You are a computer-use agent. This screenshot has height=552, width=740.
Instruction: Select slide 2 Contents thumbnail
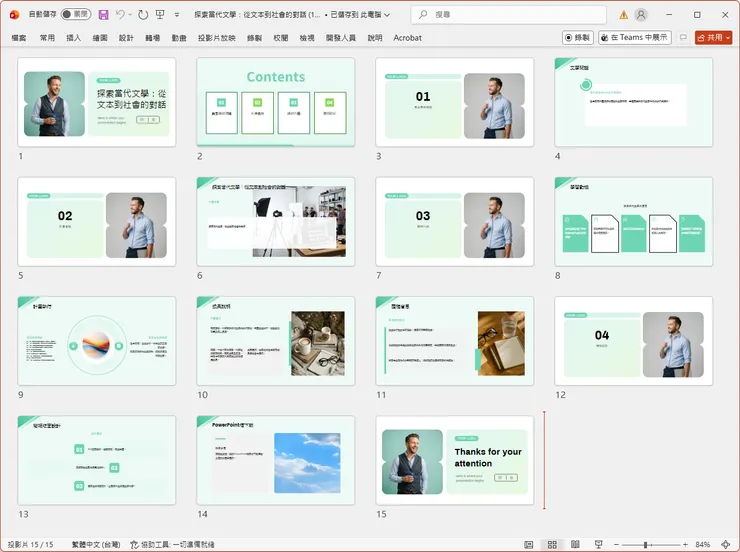[276, 102]
